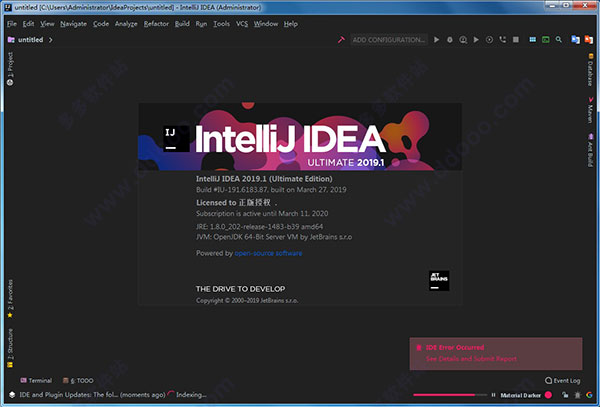Screen dimensions: 600x407
Task: Open Project Structure grid icon
Action: tap(533, 40)
